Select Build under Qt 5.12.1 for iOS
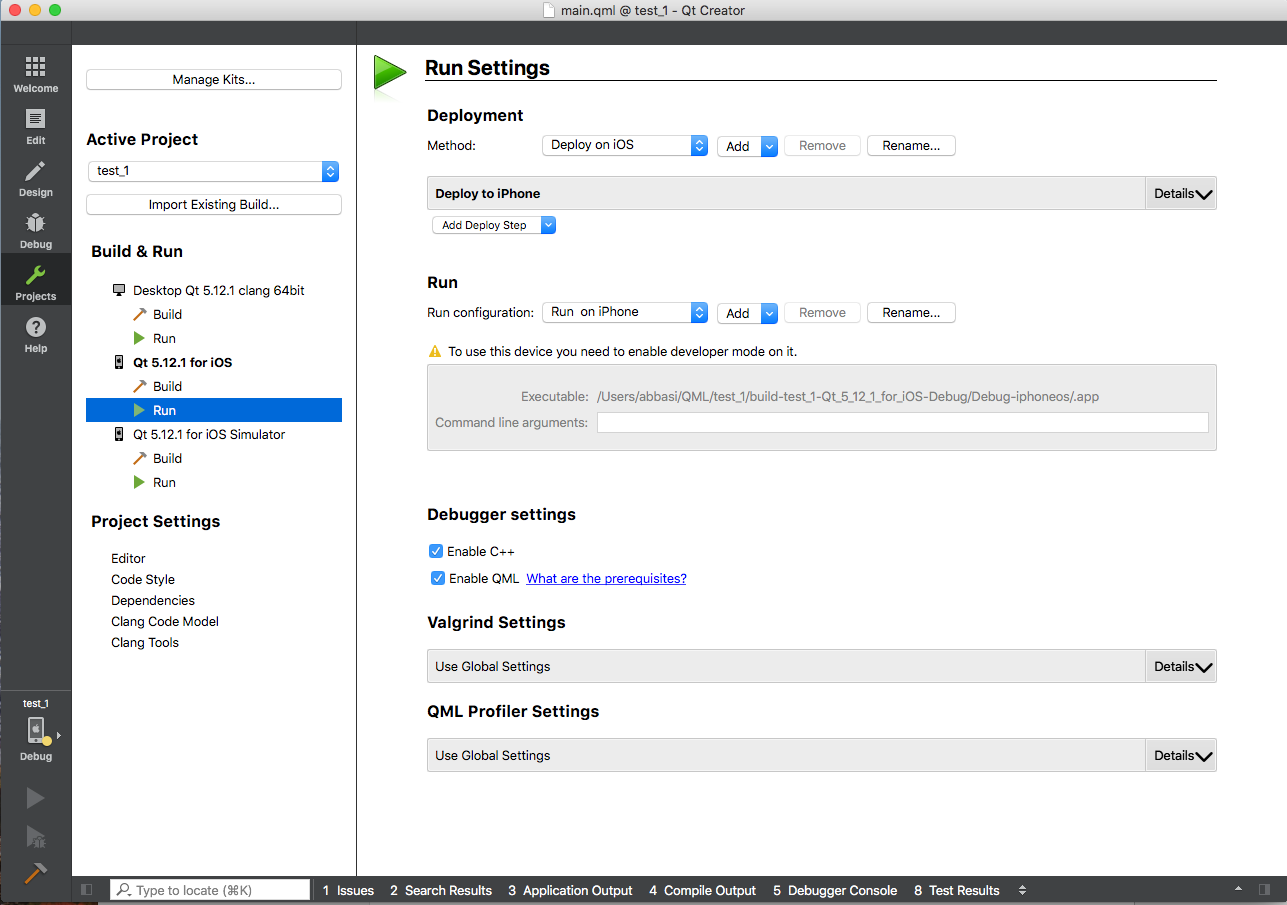The width and height of the screenshot is (1287, 905). [x=167, y=386]
